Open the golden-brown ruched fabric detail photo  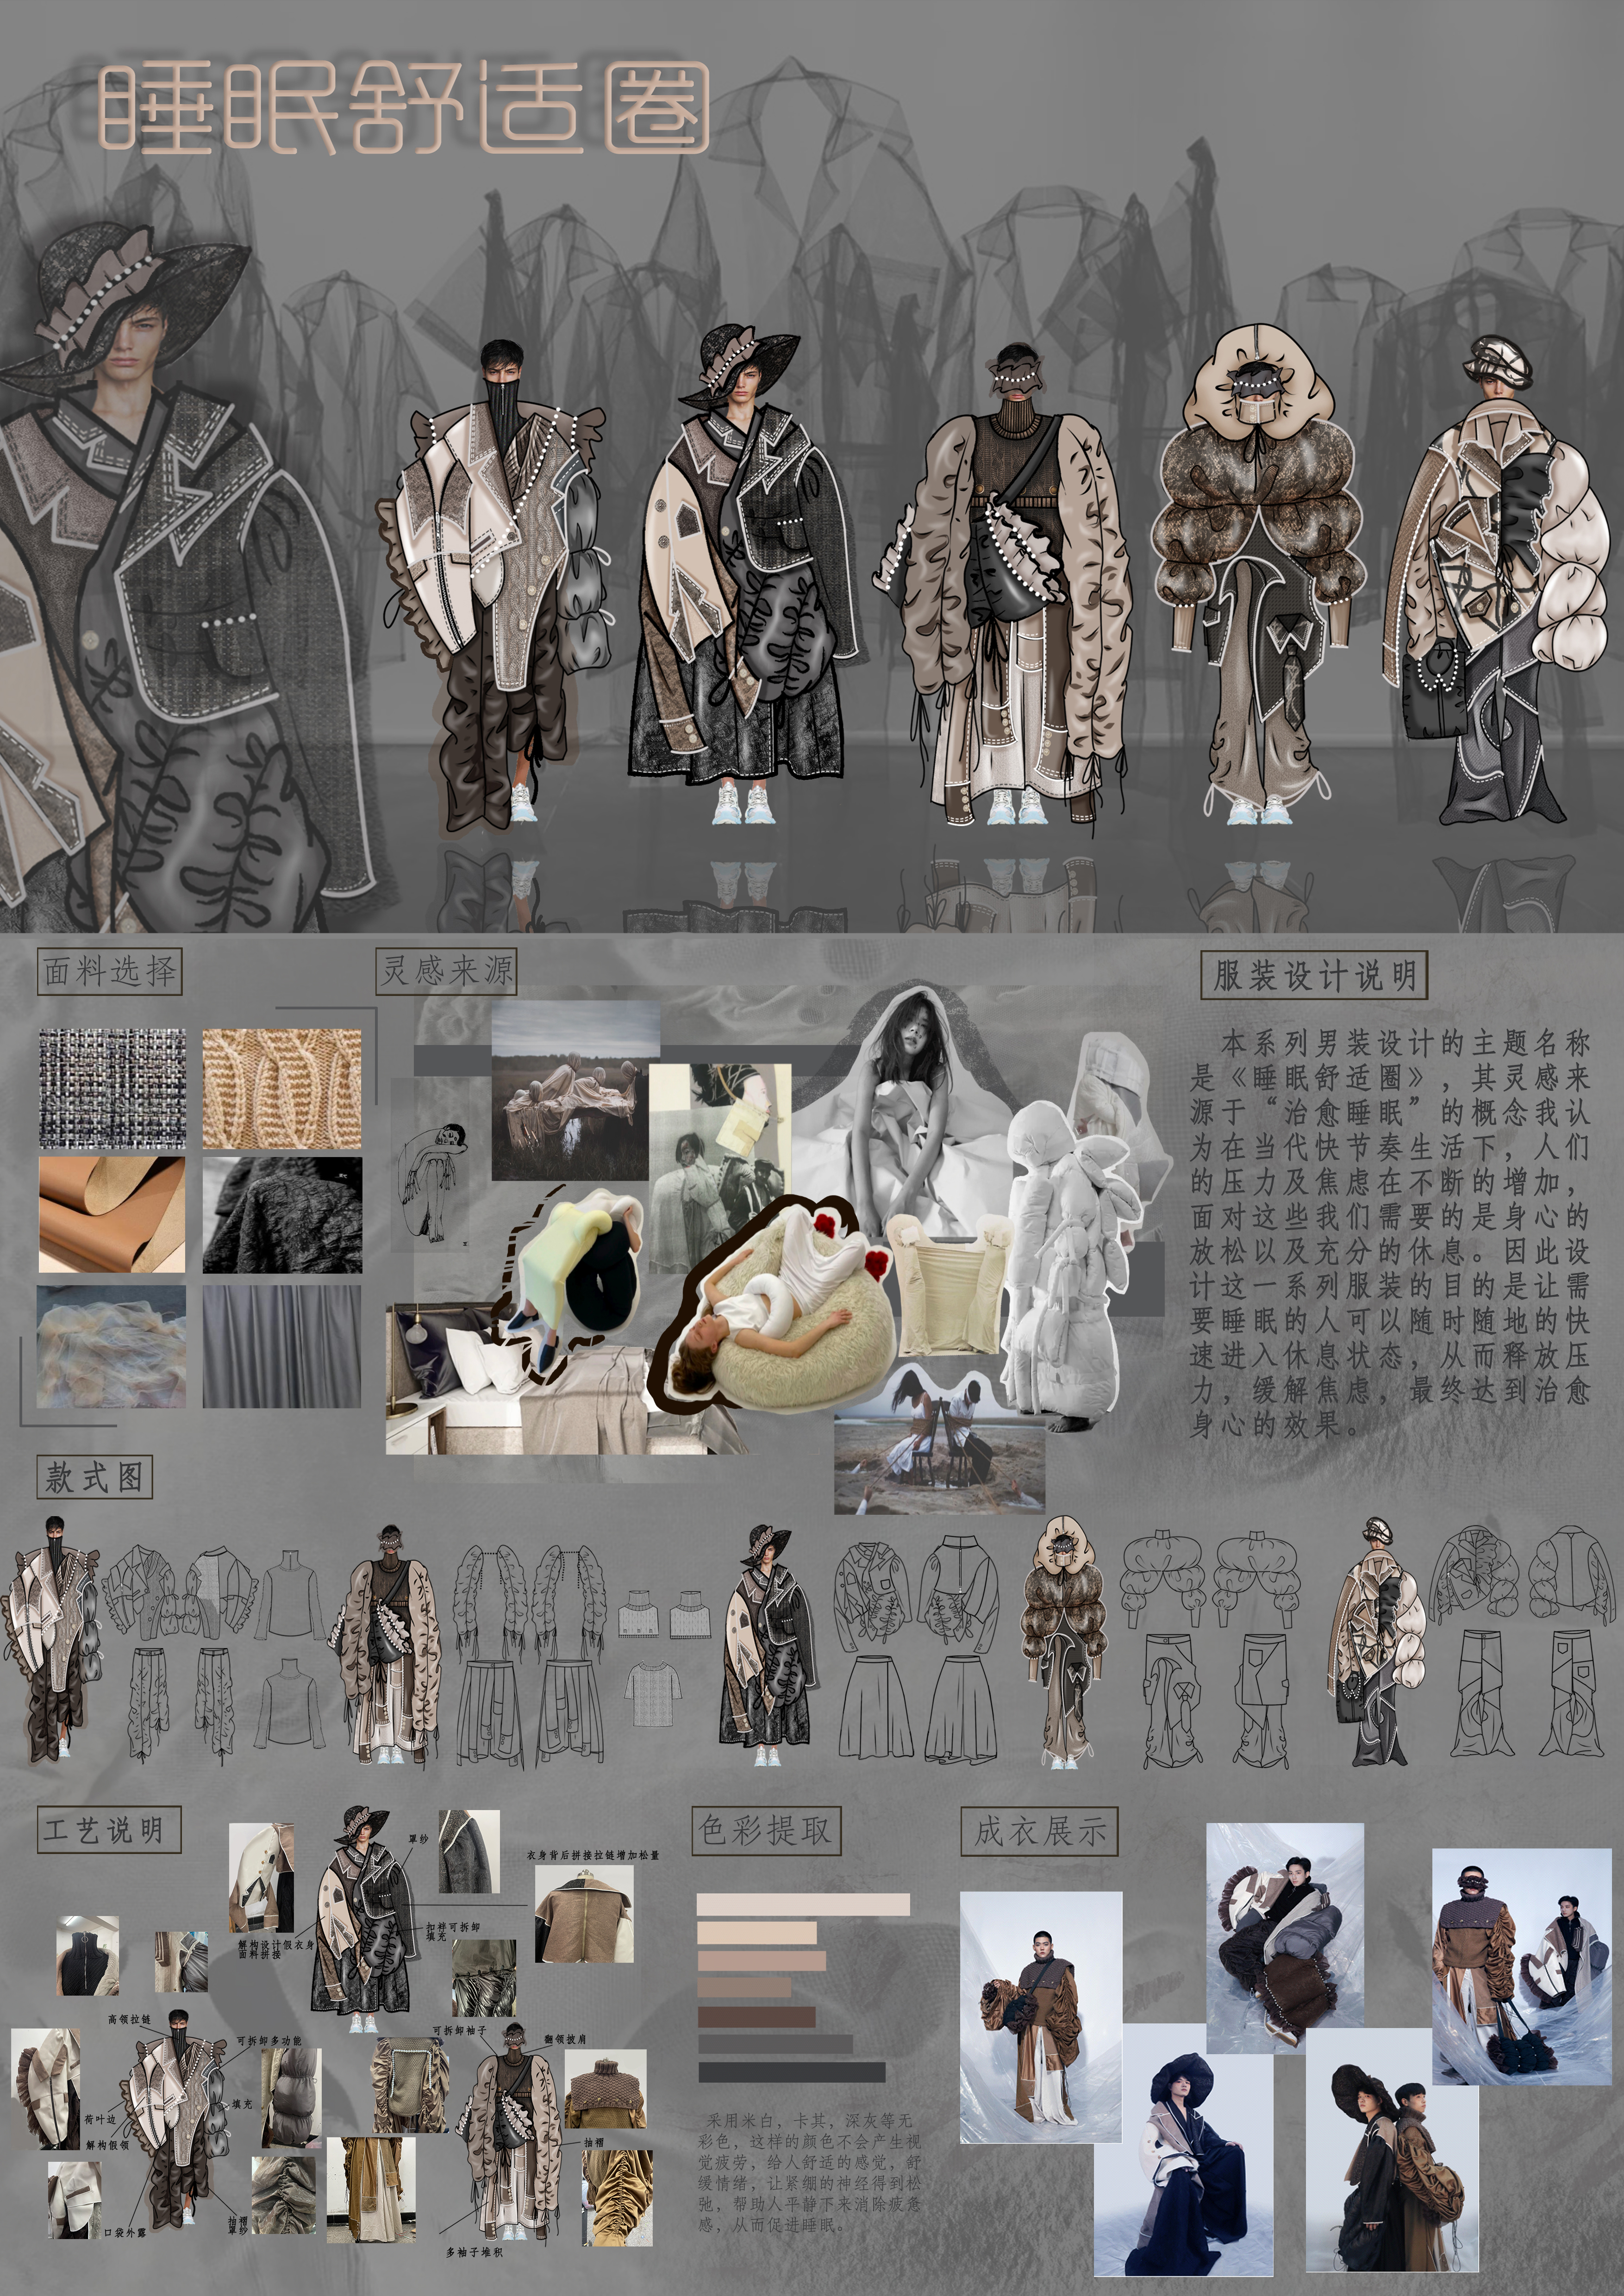coord(617,2199)
